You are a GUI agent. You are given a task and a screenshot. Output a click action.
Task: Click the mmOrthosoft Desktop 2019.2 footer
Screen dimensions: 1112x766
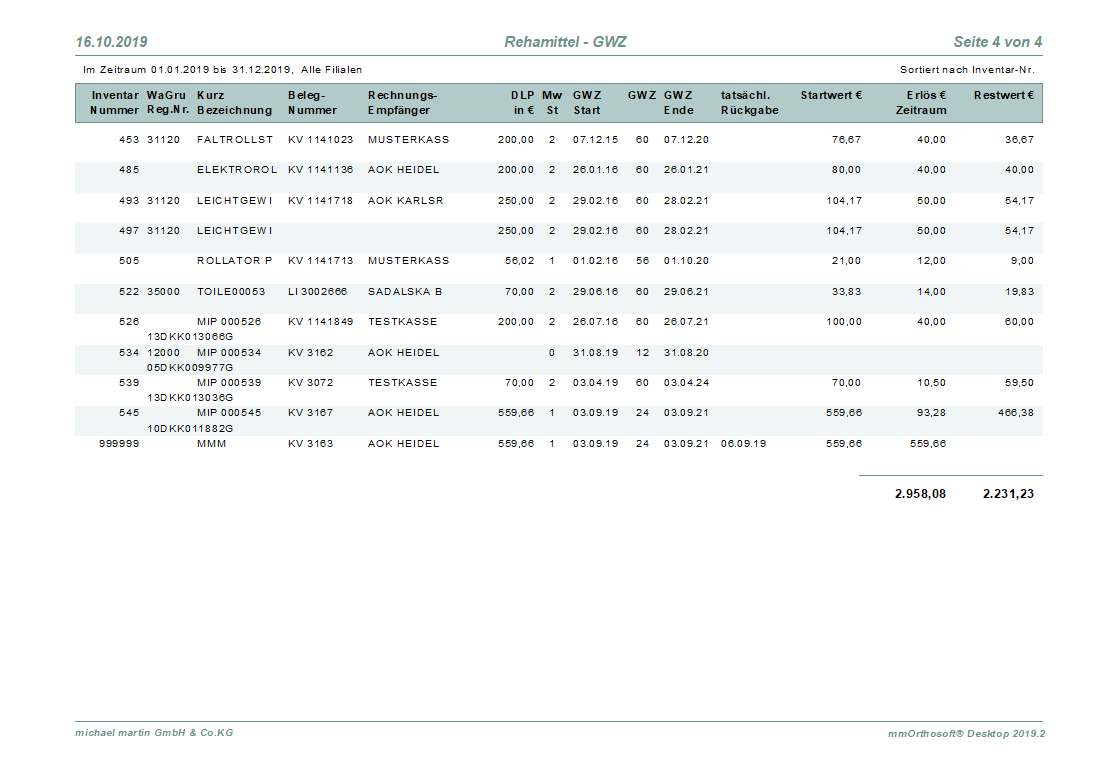point(966,733)
